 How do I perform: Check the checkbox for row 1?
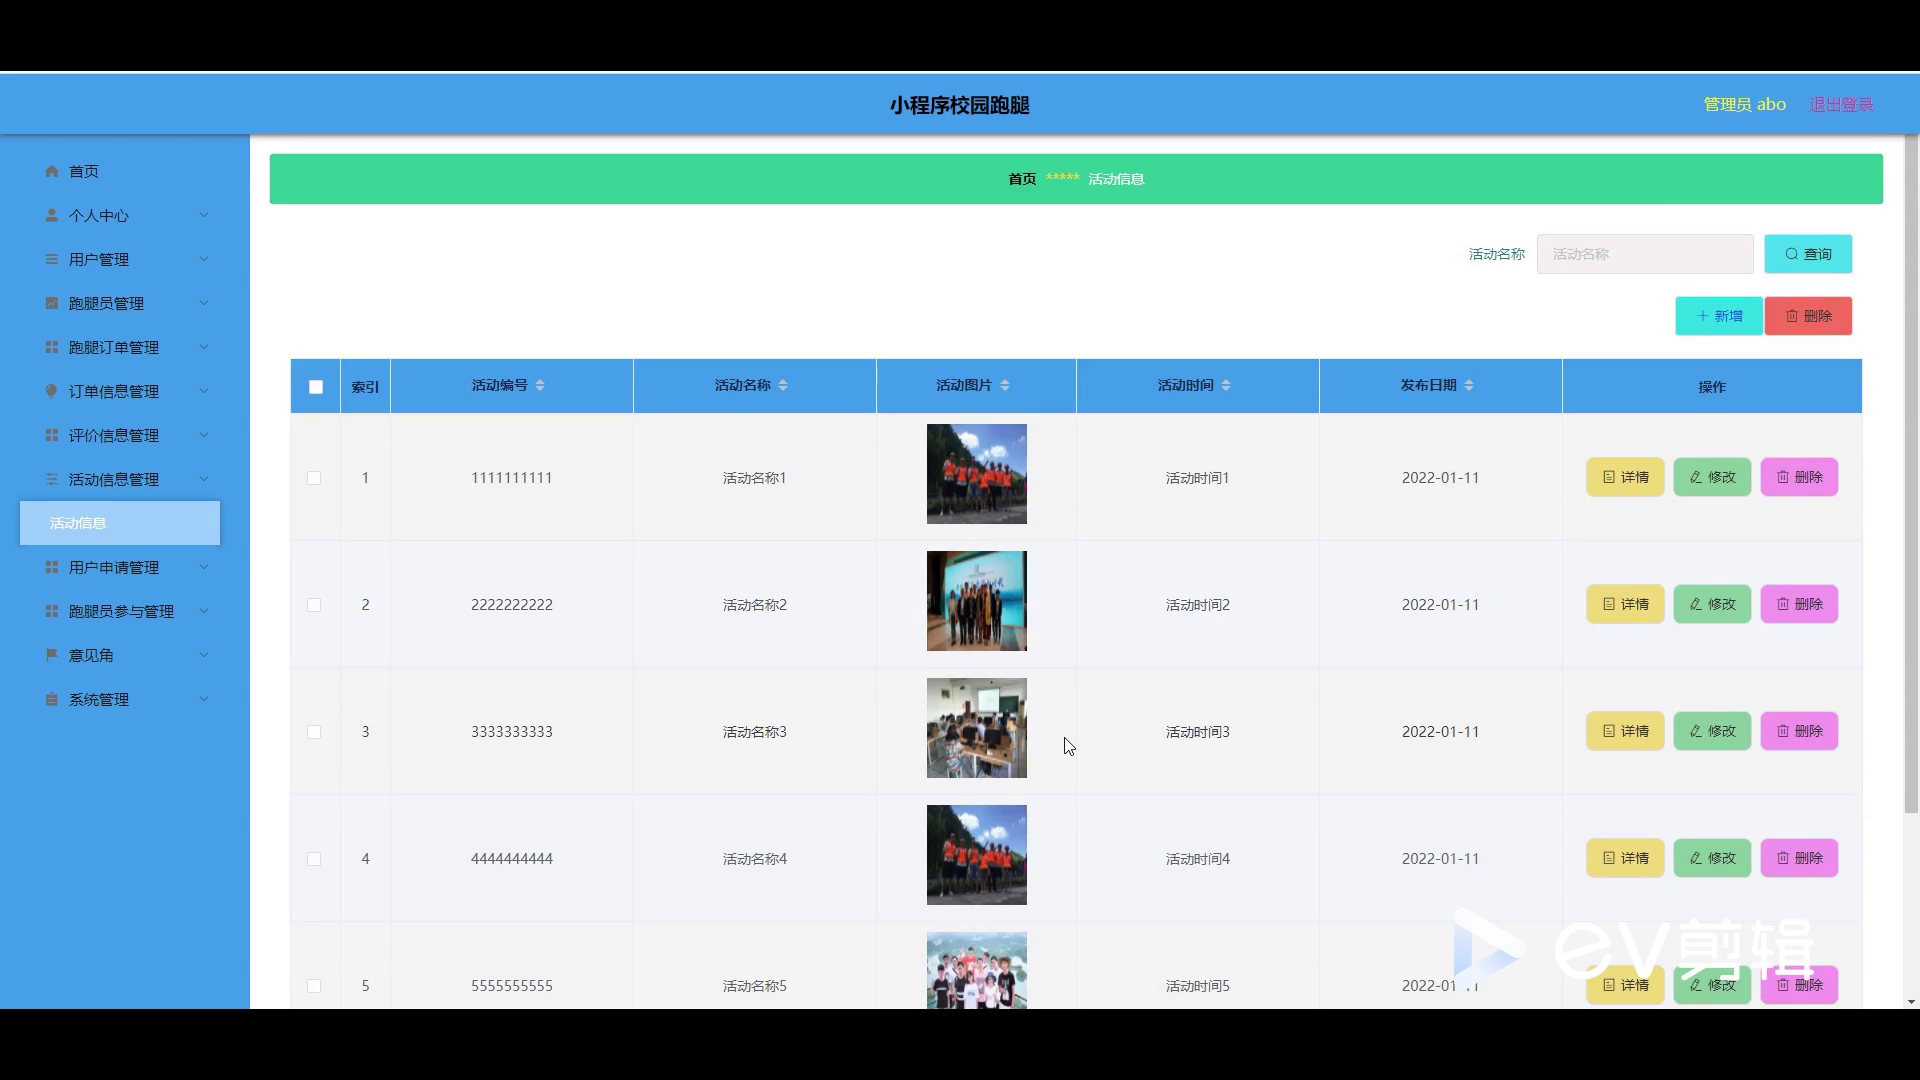coord(314,478)
